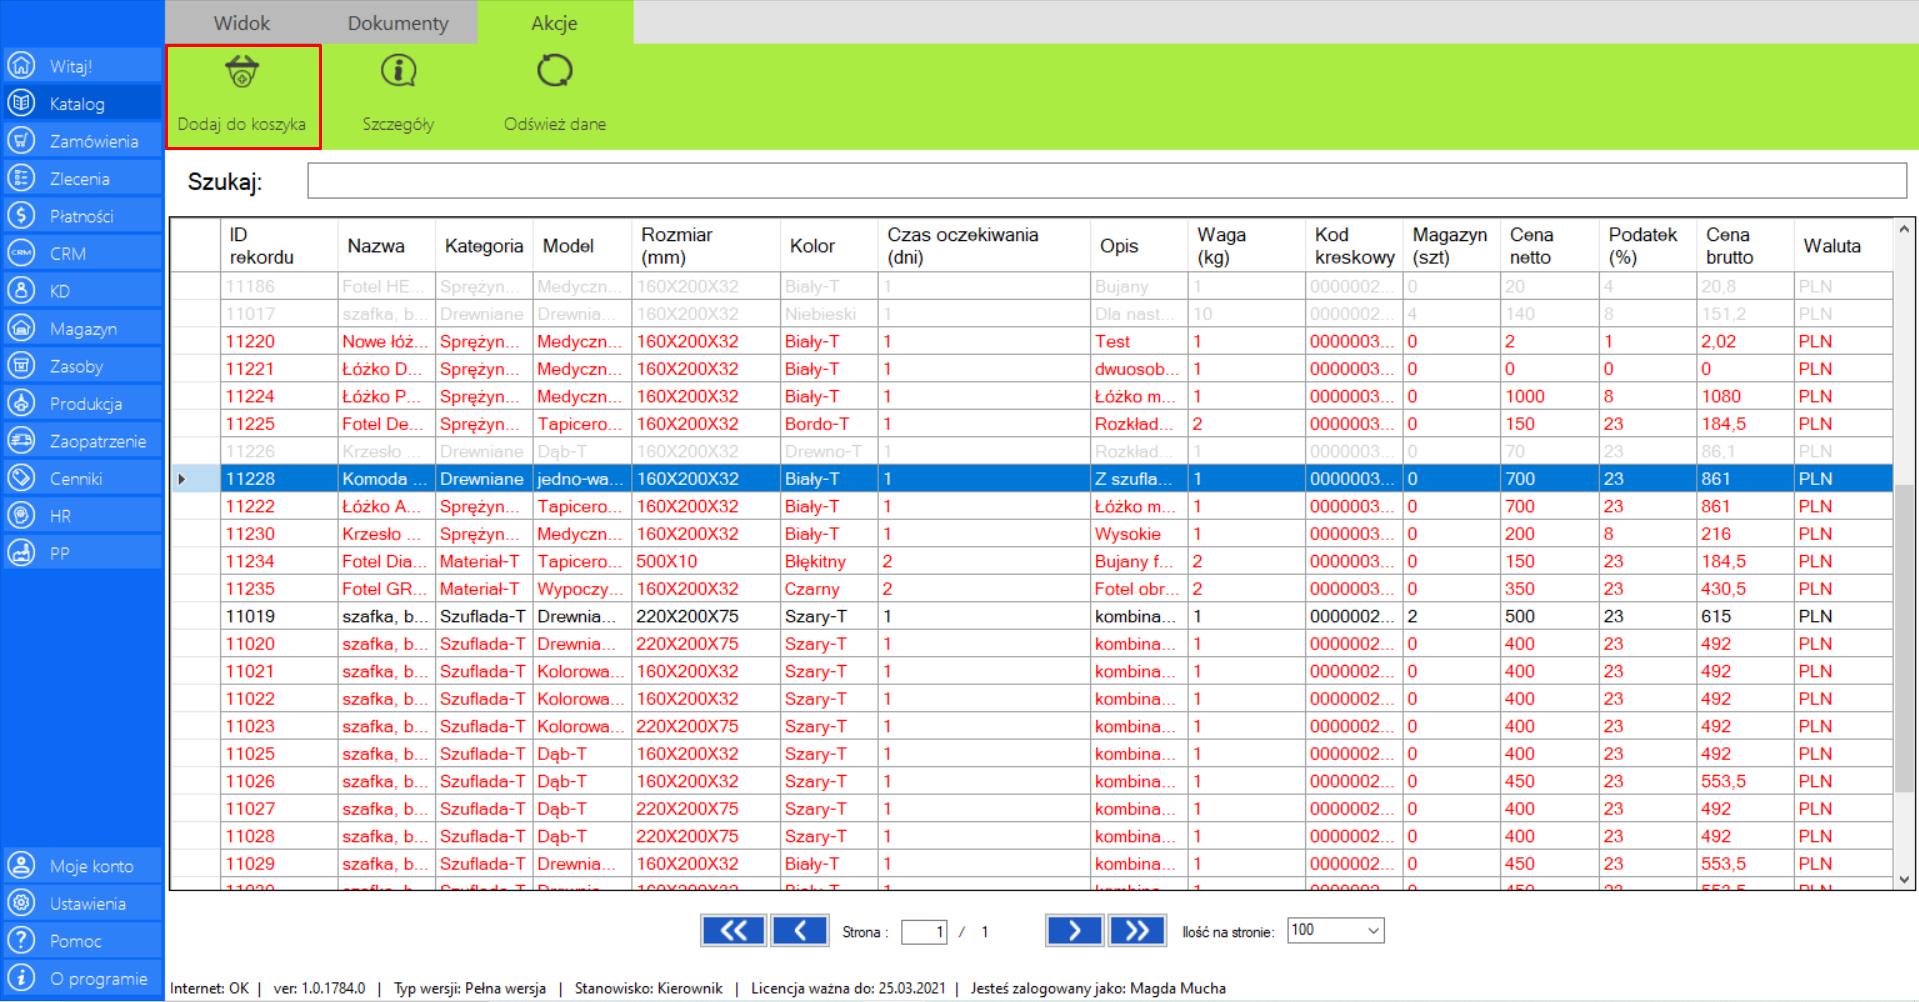Image resolution: width=1919 pixels, height=1002 pixels.
Task: Click the Odśwież dane refresh icon
Action: coord(554,72)
